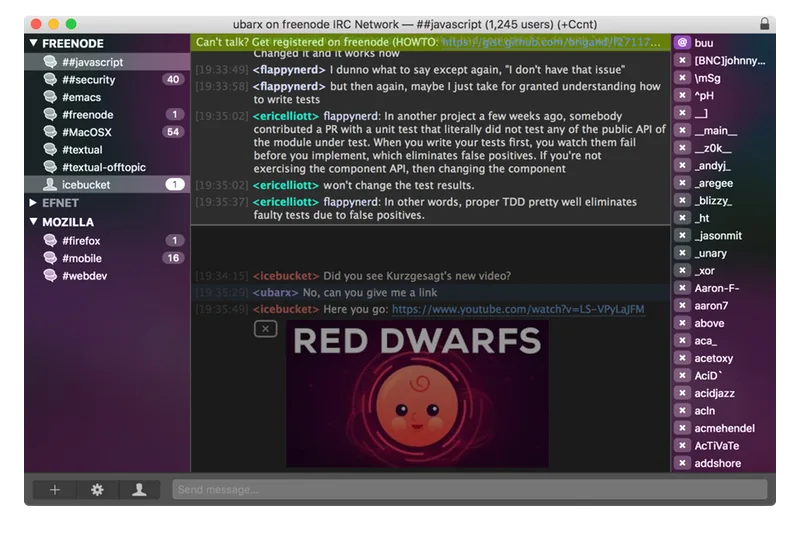Viewport: 800px width, 535px height.
Task: Click the 54 unread badge on #MacOSX
Action: coord(173,132)
